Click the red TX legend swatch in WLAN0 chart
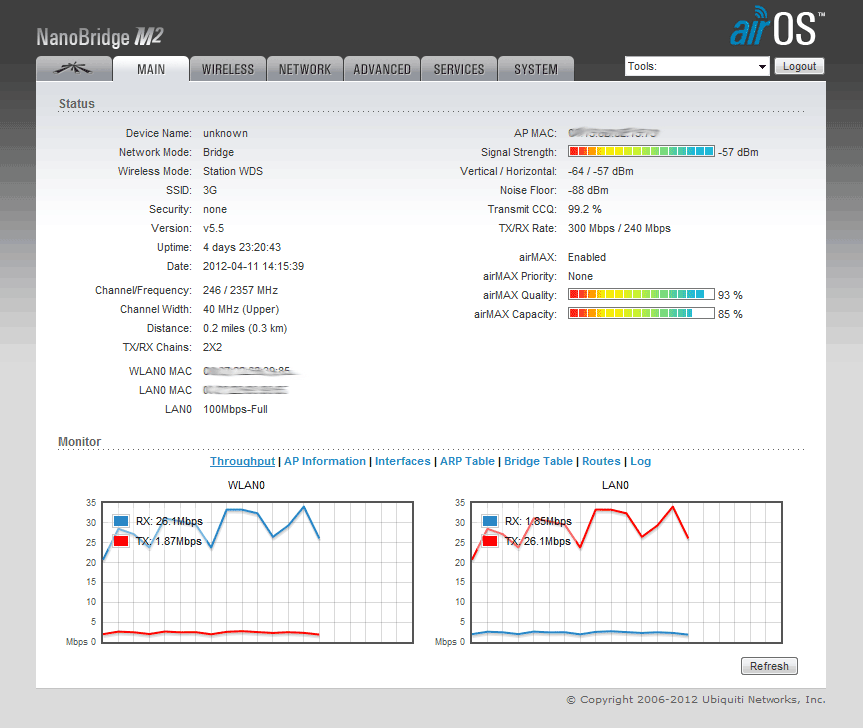 point(121,541)
